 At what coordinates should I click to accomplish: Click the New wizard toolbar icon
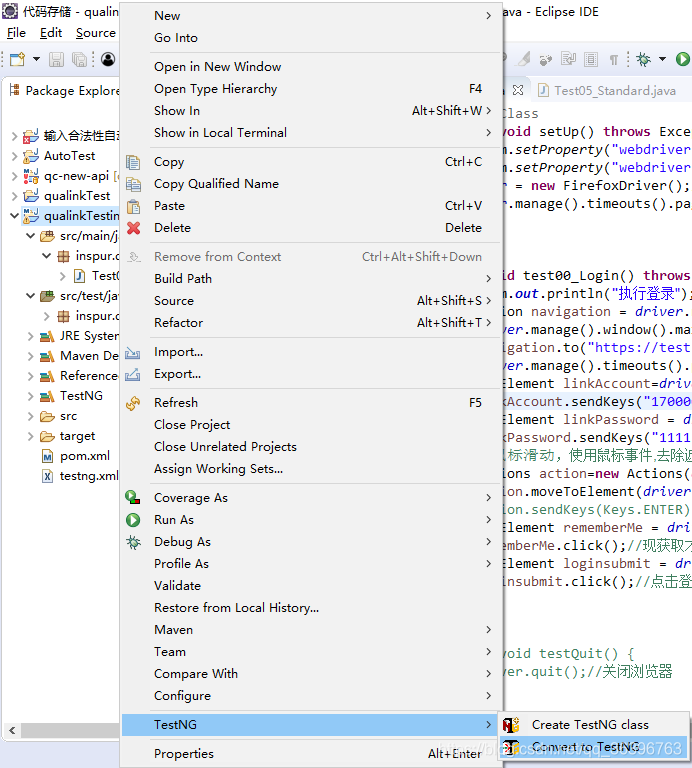click(18, 59)
